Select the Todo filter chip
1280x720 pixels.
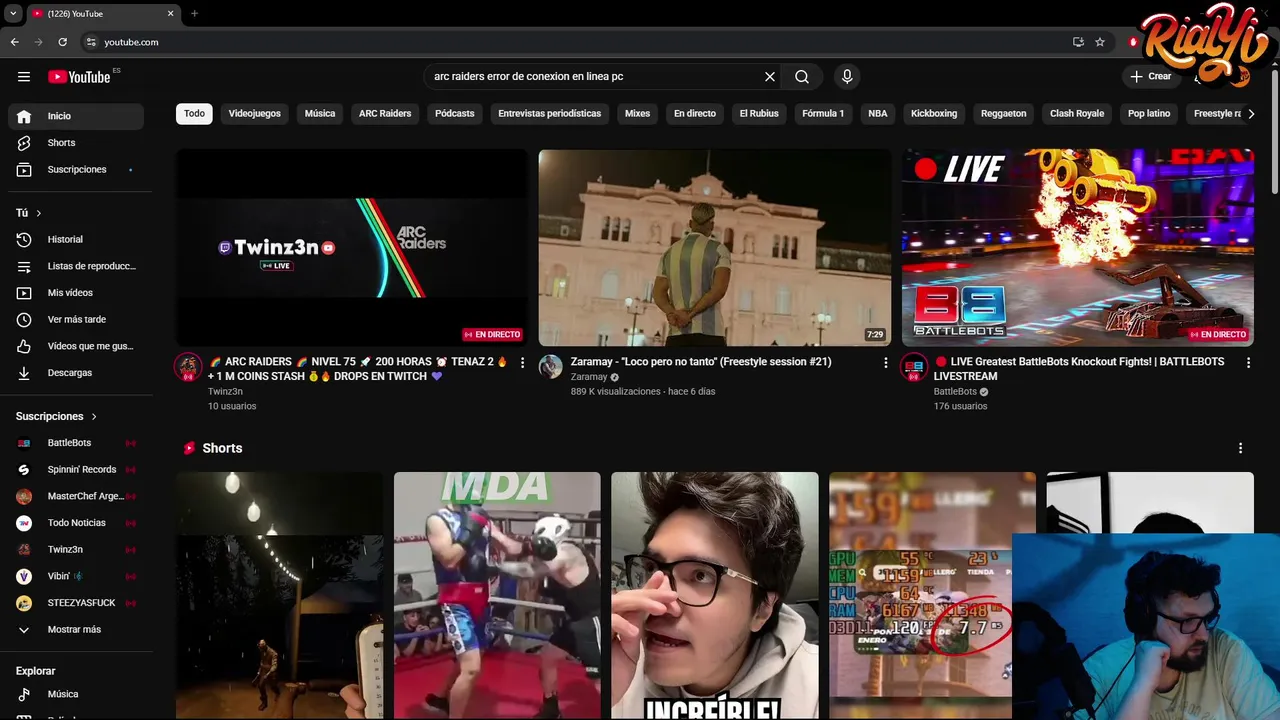pyautogui.click(x=194, y=114)
